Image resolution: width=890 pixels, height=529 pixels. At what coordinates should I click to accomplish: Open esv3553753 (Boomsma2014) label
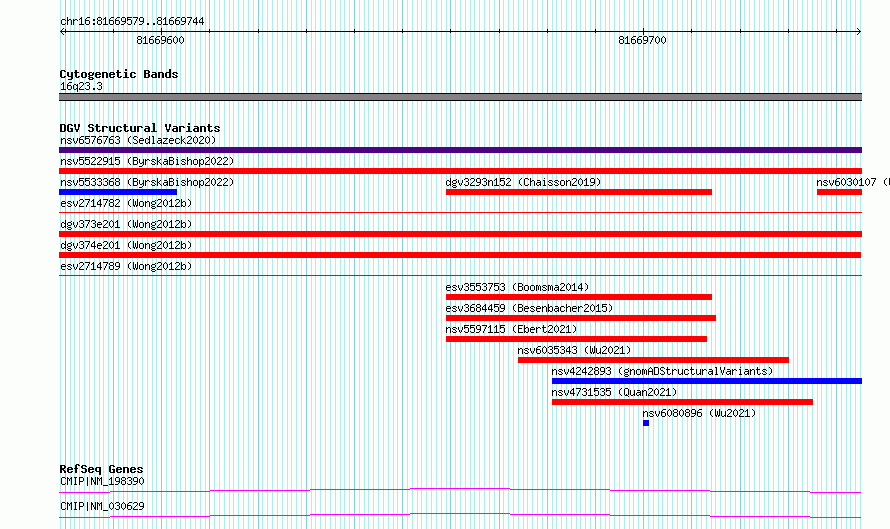(517, 287)
